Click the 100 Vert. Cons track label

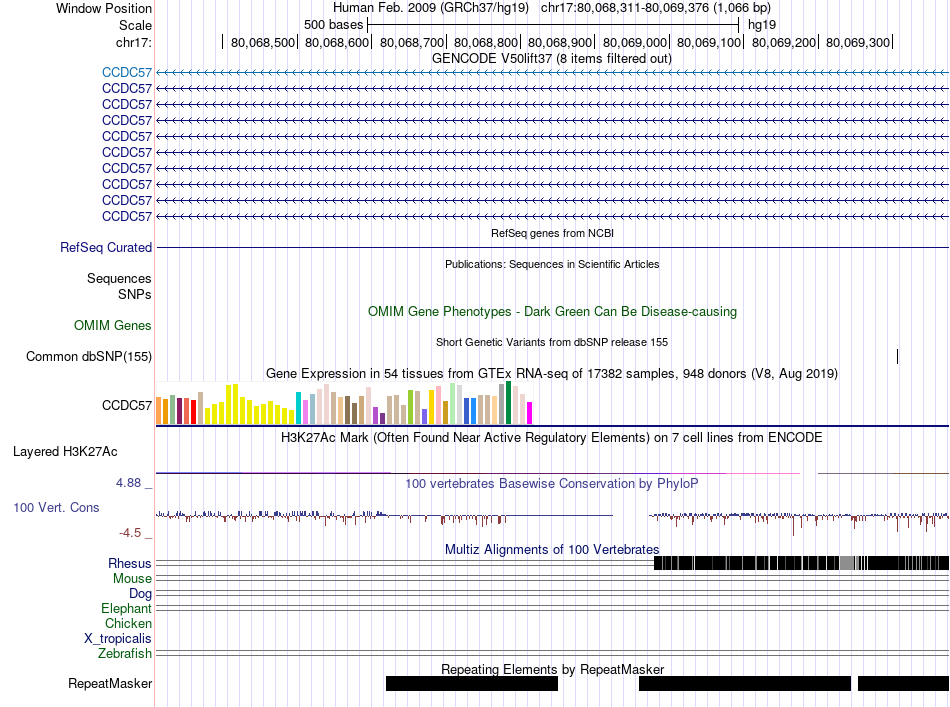[56, 508]
